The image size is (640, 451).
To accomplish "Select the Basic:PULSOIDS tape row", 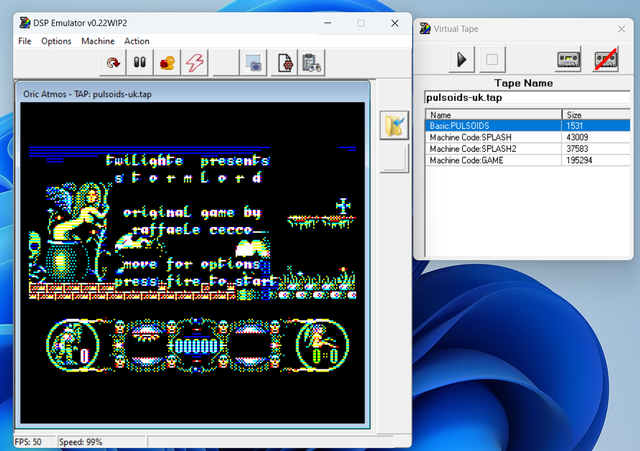I will click(x=528, y=126).
